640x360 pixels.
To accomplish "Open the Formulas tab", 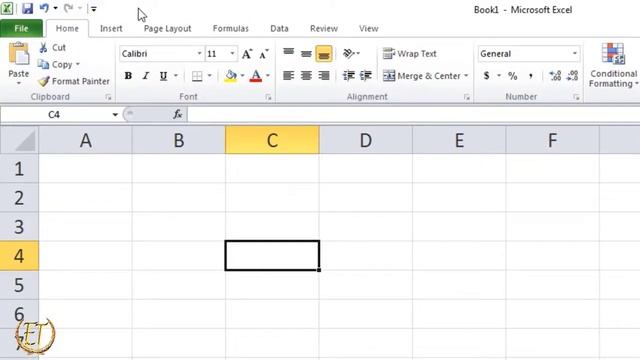I will (231, 29).
